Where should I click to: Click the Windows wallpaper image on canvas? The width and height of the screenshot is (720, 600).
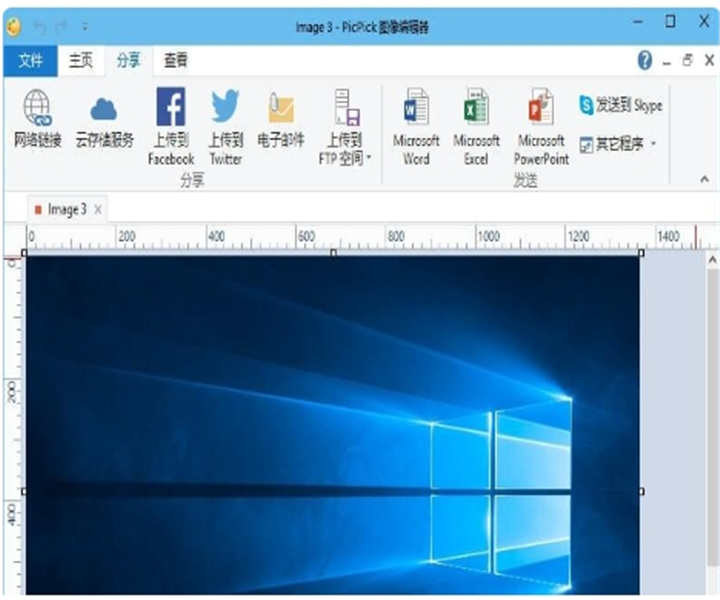tap(330, 420)
